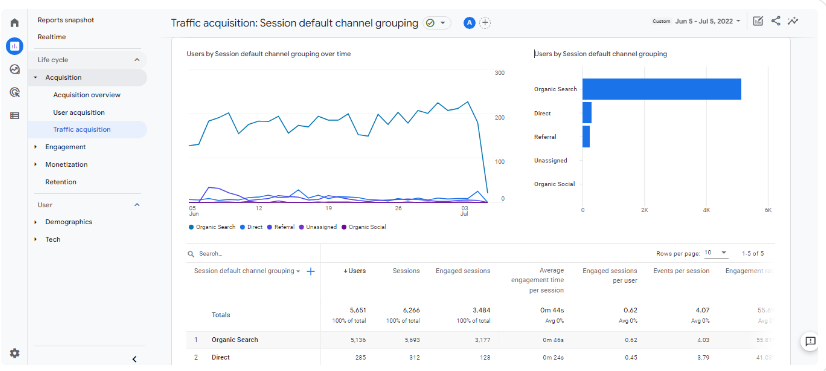Open Admin settings gear icon
Screen dimensions: 826x371
(15, 353)
